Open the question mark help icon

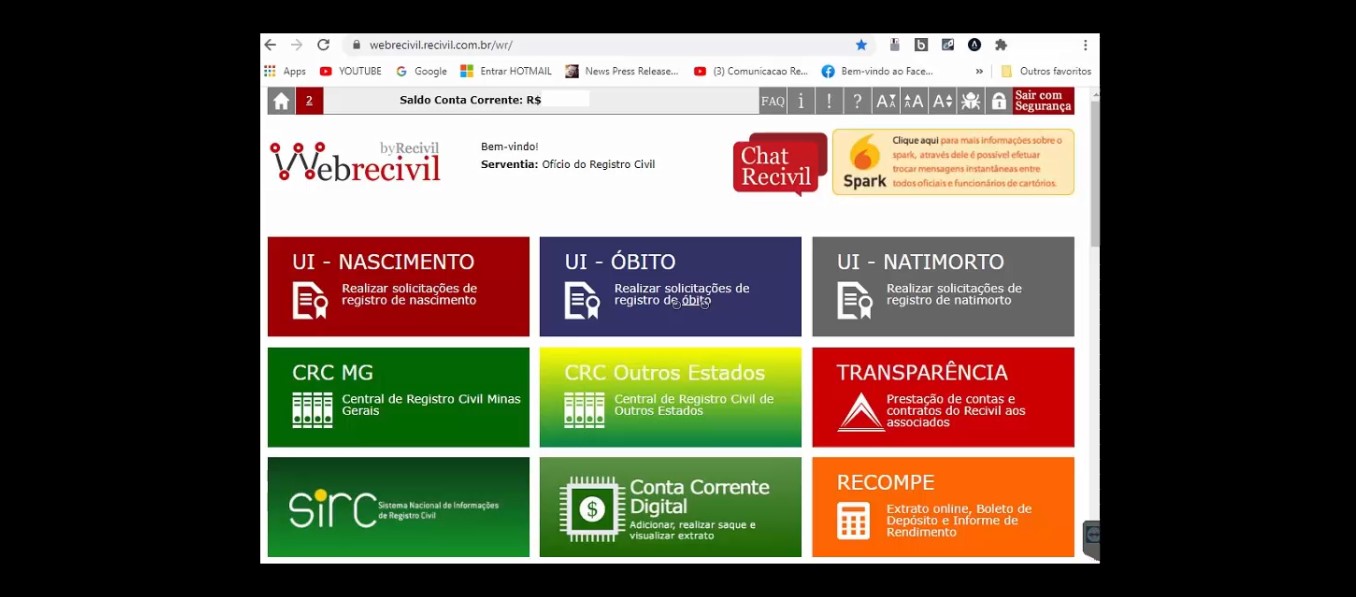pos(856,101)
